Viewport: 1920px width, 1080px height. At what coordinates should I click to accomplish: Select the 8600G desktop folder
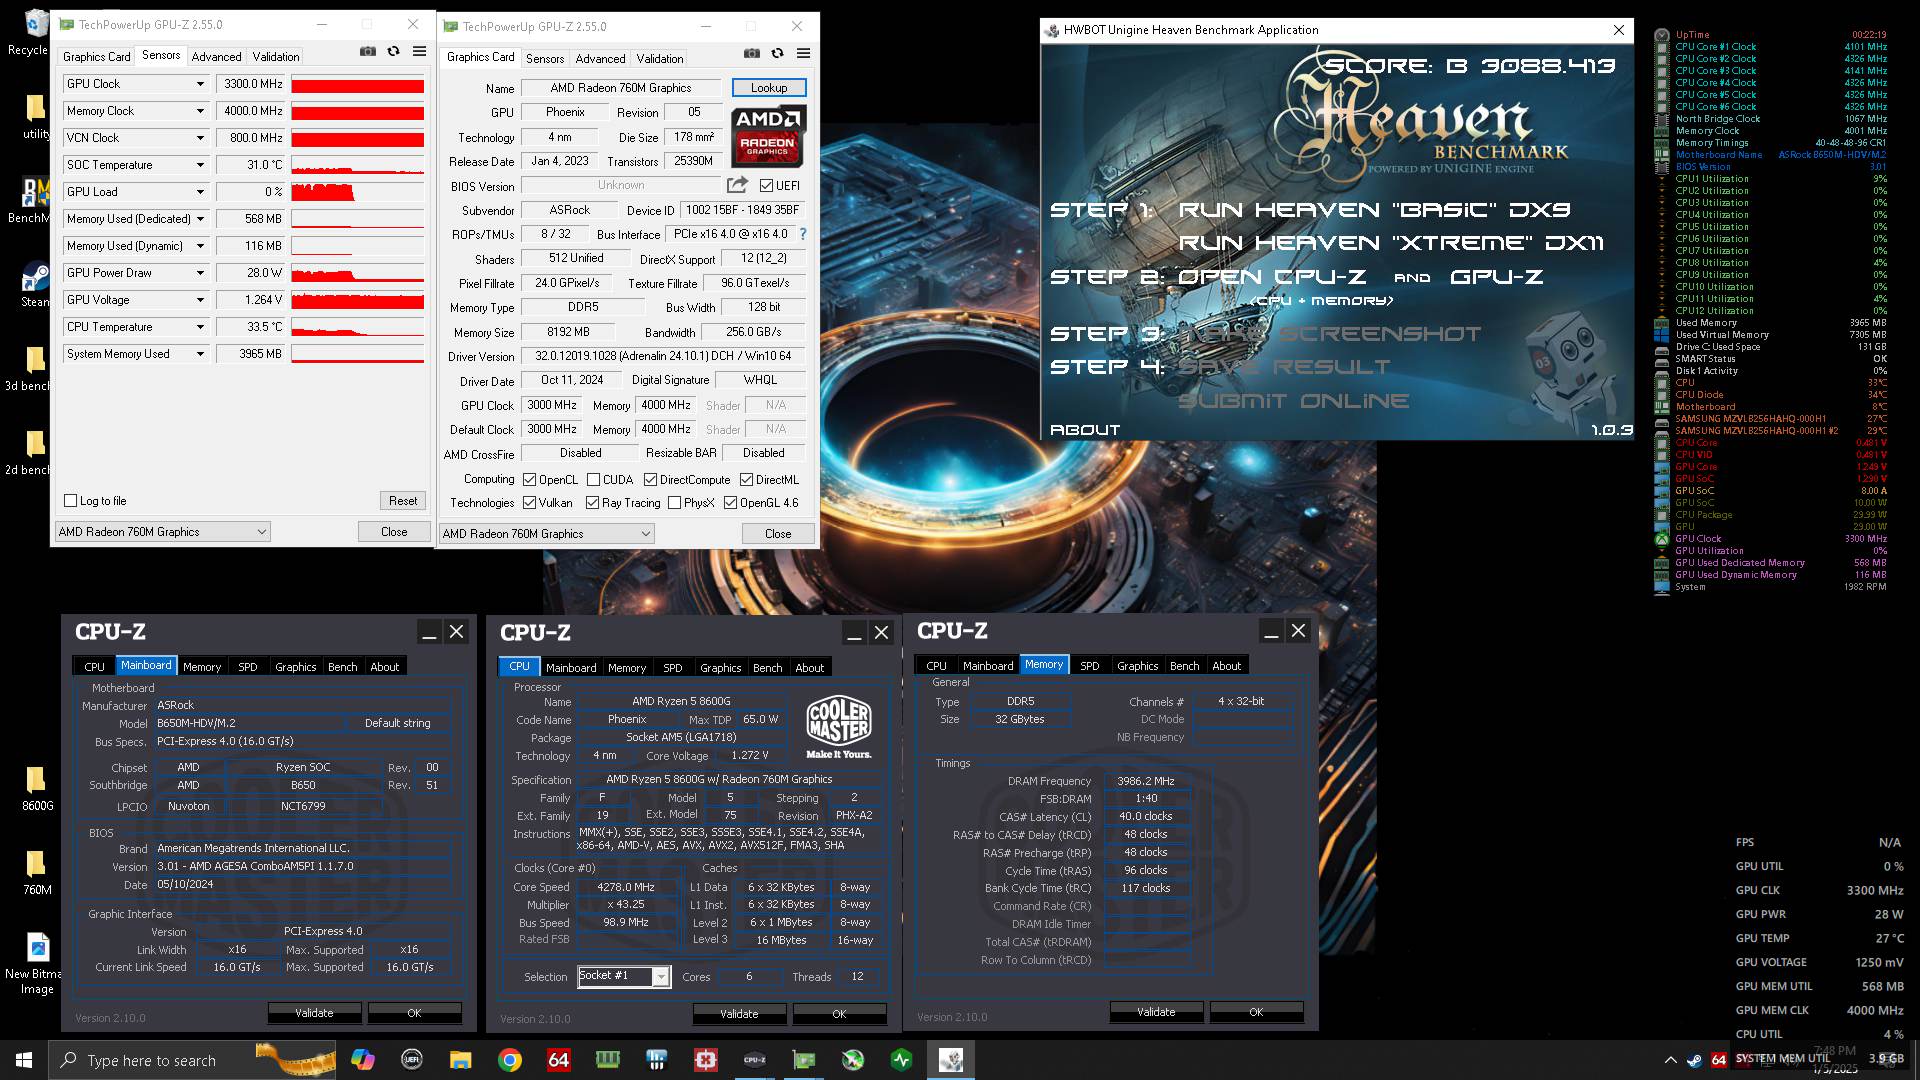pos(36,788)
